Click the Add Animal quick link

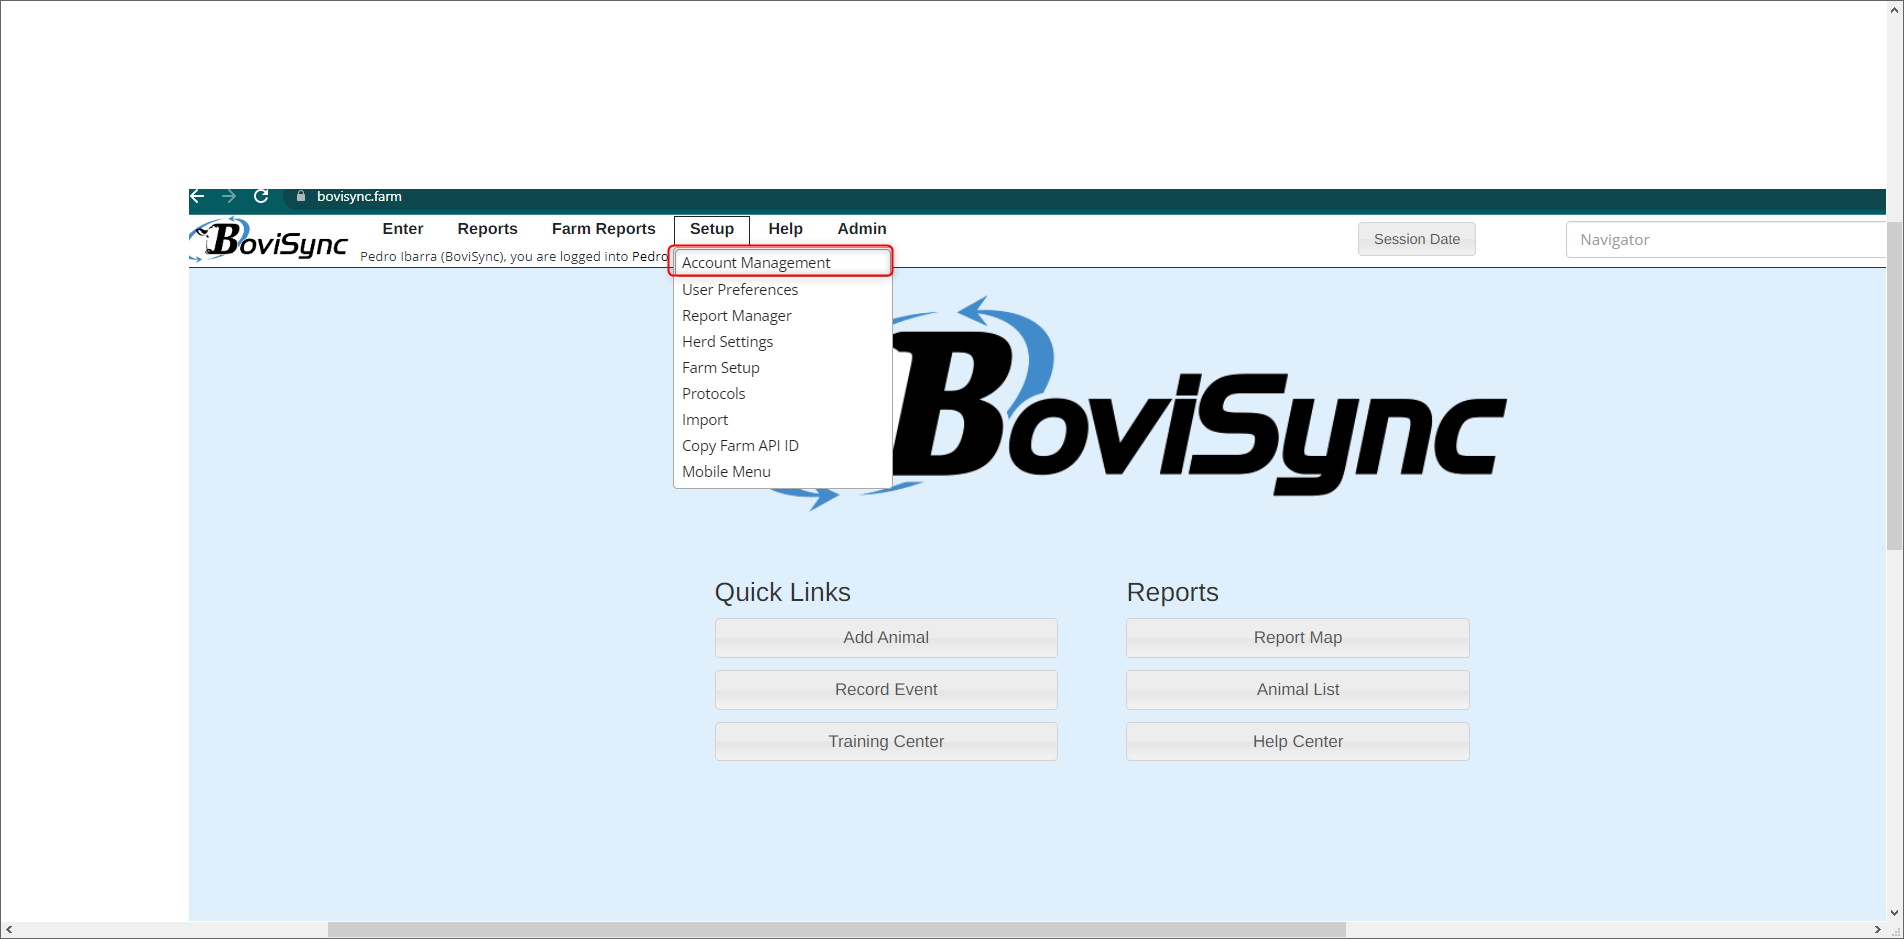(886, 638)
